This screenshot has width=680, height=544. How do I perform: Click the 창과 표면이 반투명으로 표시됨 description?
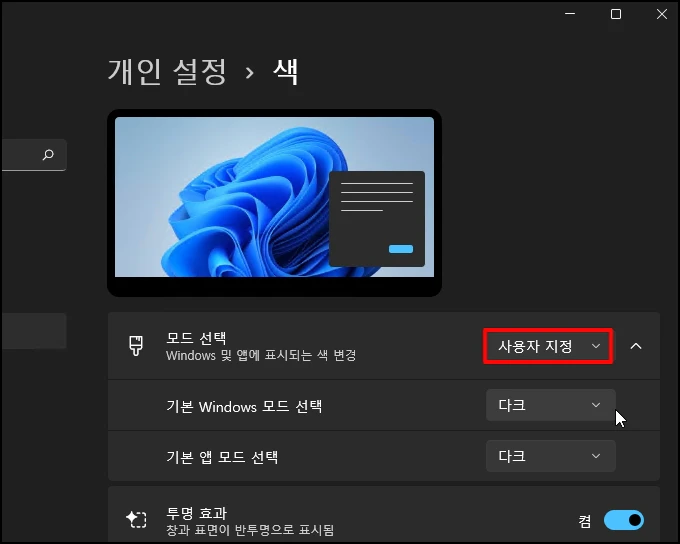pos(250,530)
